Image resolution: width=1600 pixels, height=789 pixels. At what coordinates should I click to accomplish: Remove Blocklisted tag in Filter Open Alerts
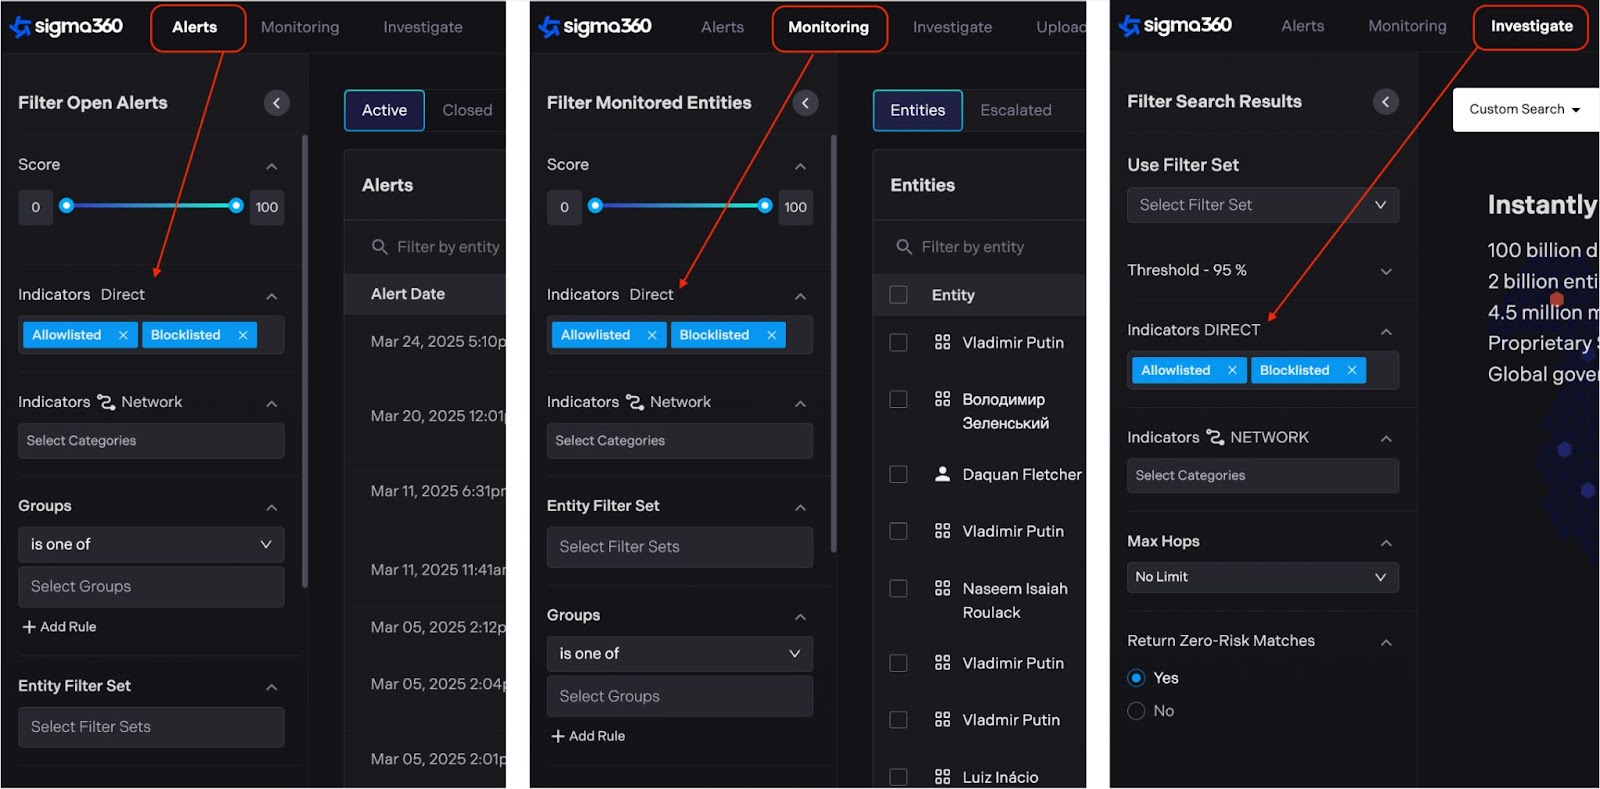click(x=243, y=335)
